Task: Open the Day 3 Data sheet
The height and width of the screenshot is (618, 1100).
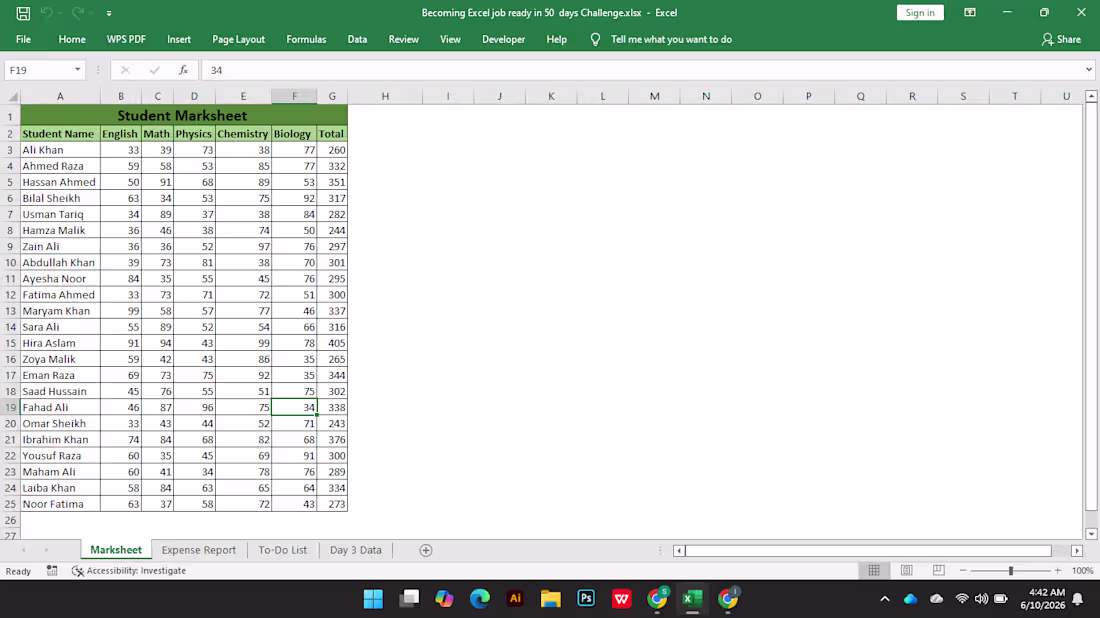Action: pos(356,550)
